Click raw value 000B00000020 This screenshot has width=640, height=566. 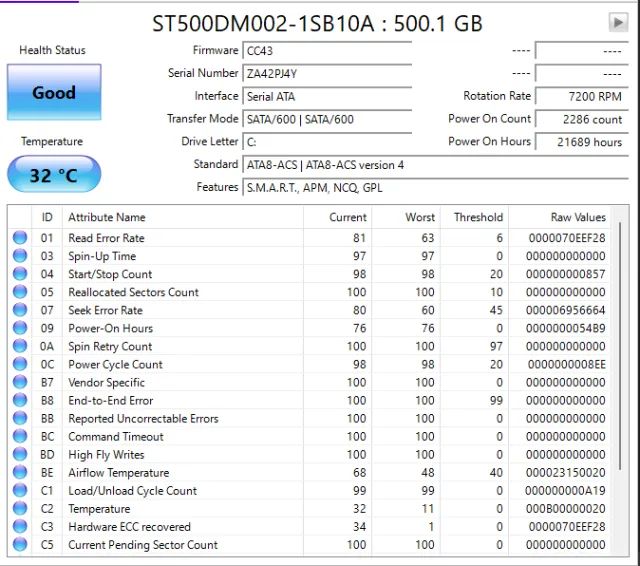pyautogui.click(x=565, y=509)
